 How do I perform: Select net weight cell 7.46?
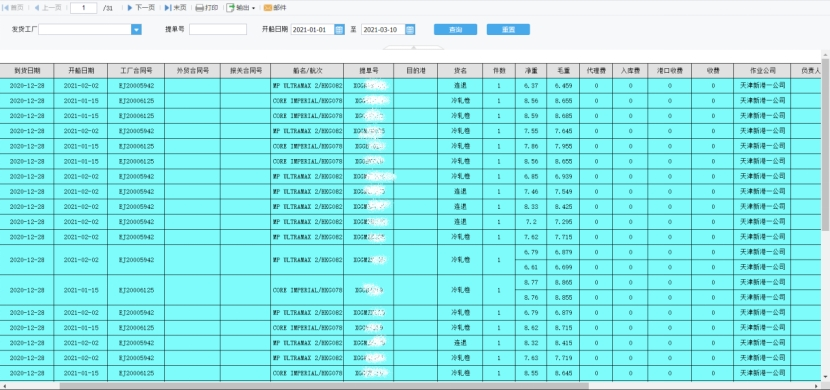coord(531,192)
